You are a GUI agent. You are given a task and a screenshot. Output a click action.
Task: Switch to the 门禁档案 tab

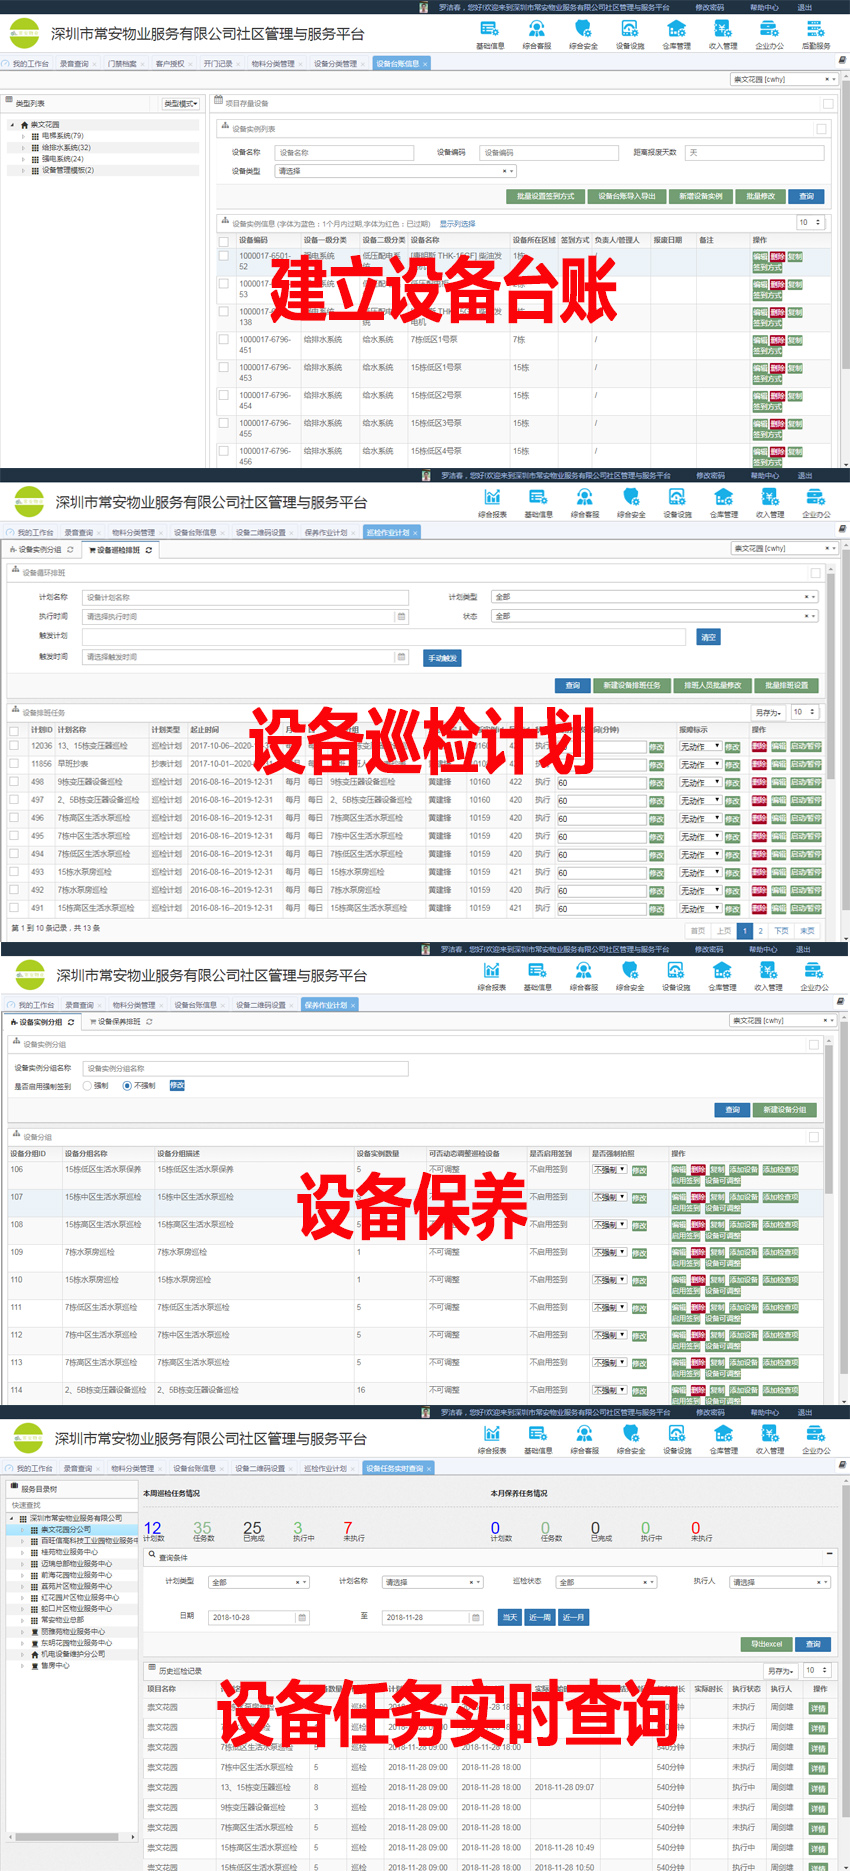(122, 64)
